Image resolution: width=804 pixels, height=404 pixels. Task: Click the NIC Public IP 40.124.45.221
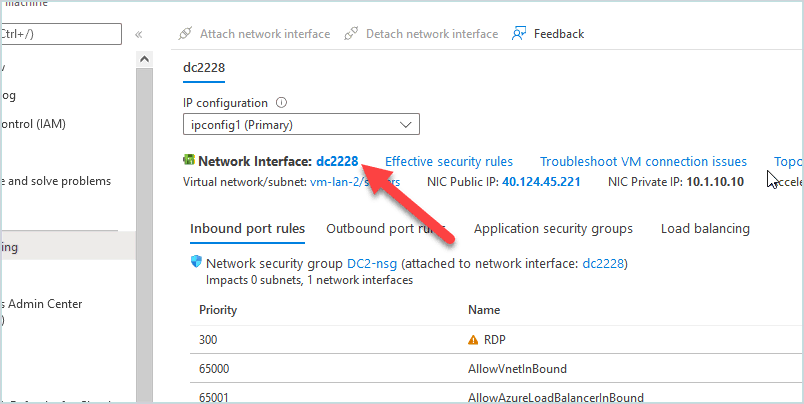(x=541, y=181)
